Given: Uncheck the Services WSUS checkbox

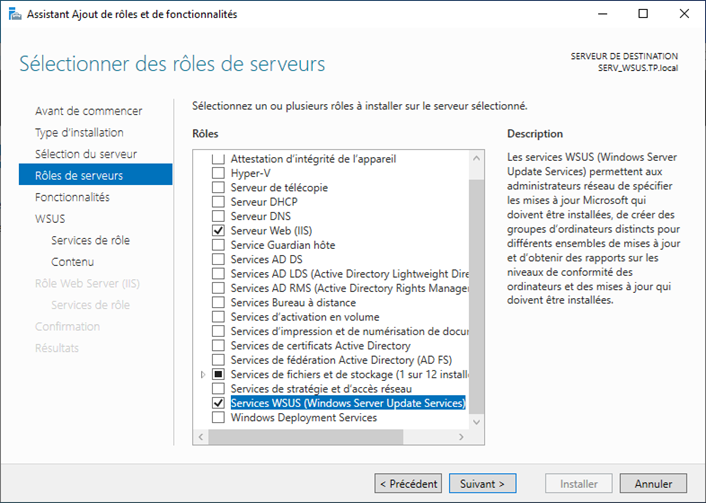Looking at the screenshot, I should pos(218,403).
